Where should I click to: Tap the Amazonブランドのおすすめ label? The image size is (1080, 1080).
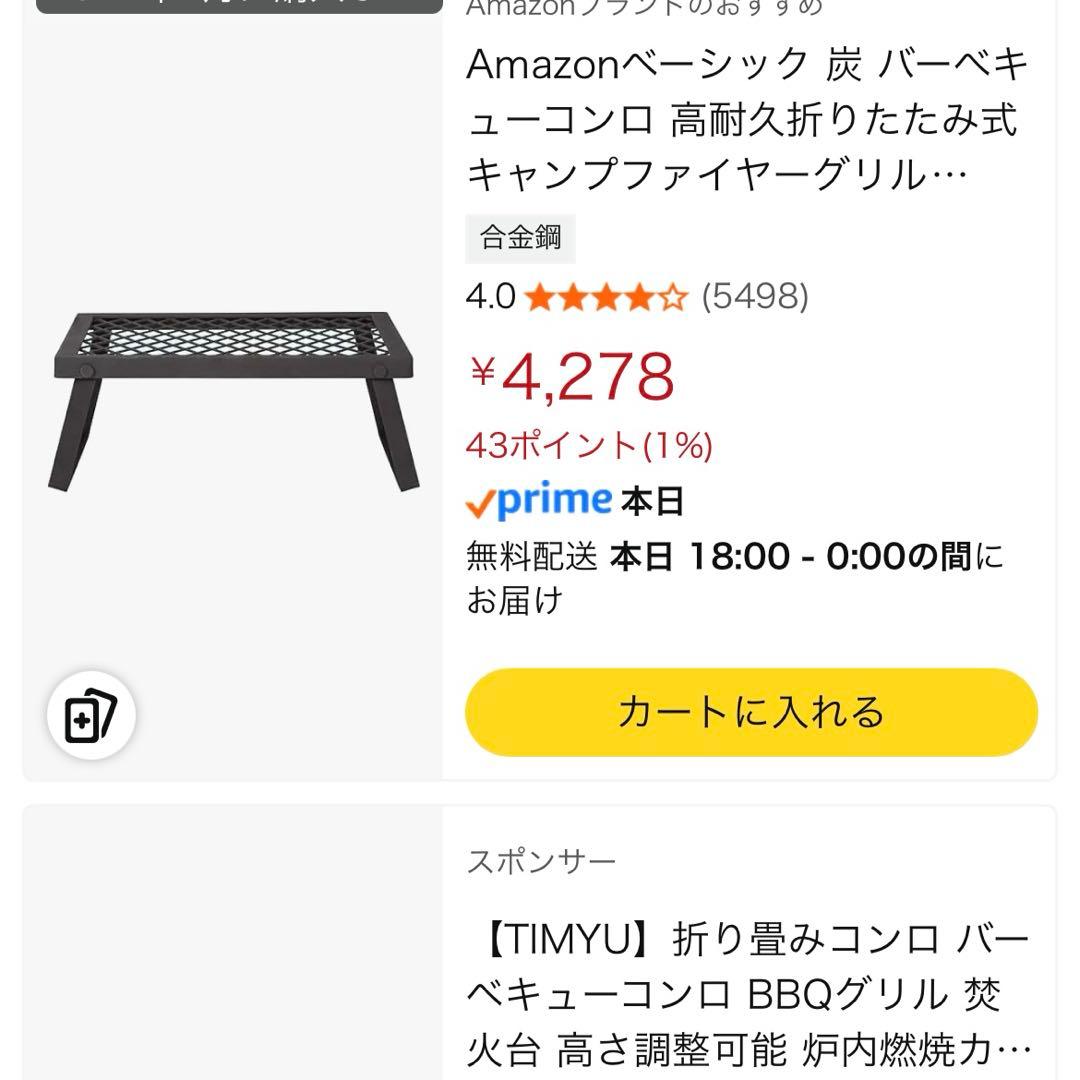point(644,8)
